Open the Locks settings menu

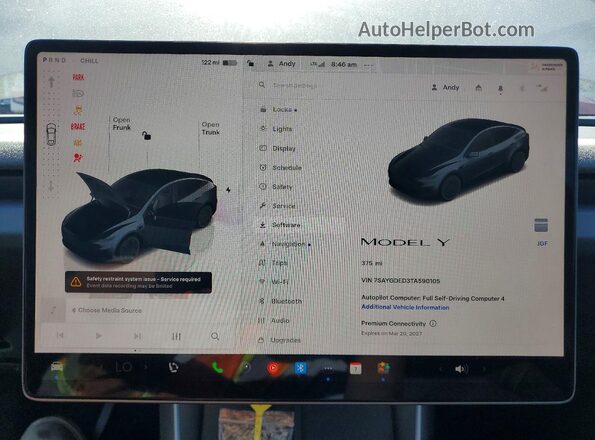coord(279,110)
